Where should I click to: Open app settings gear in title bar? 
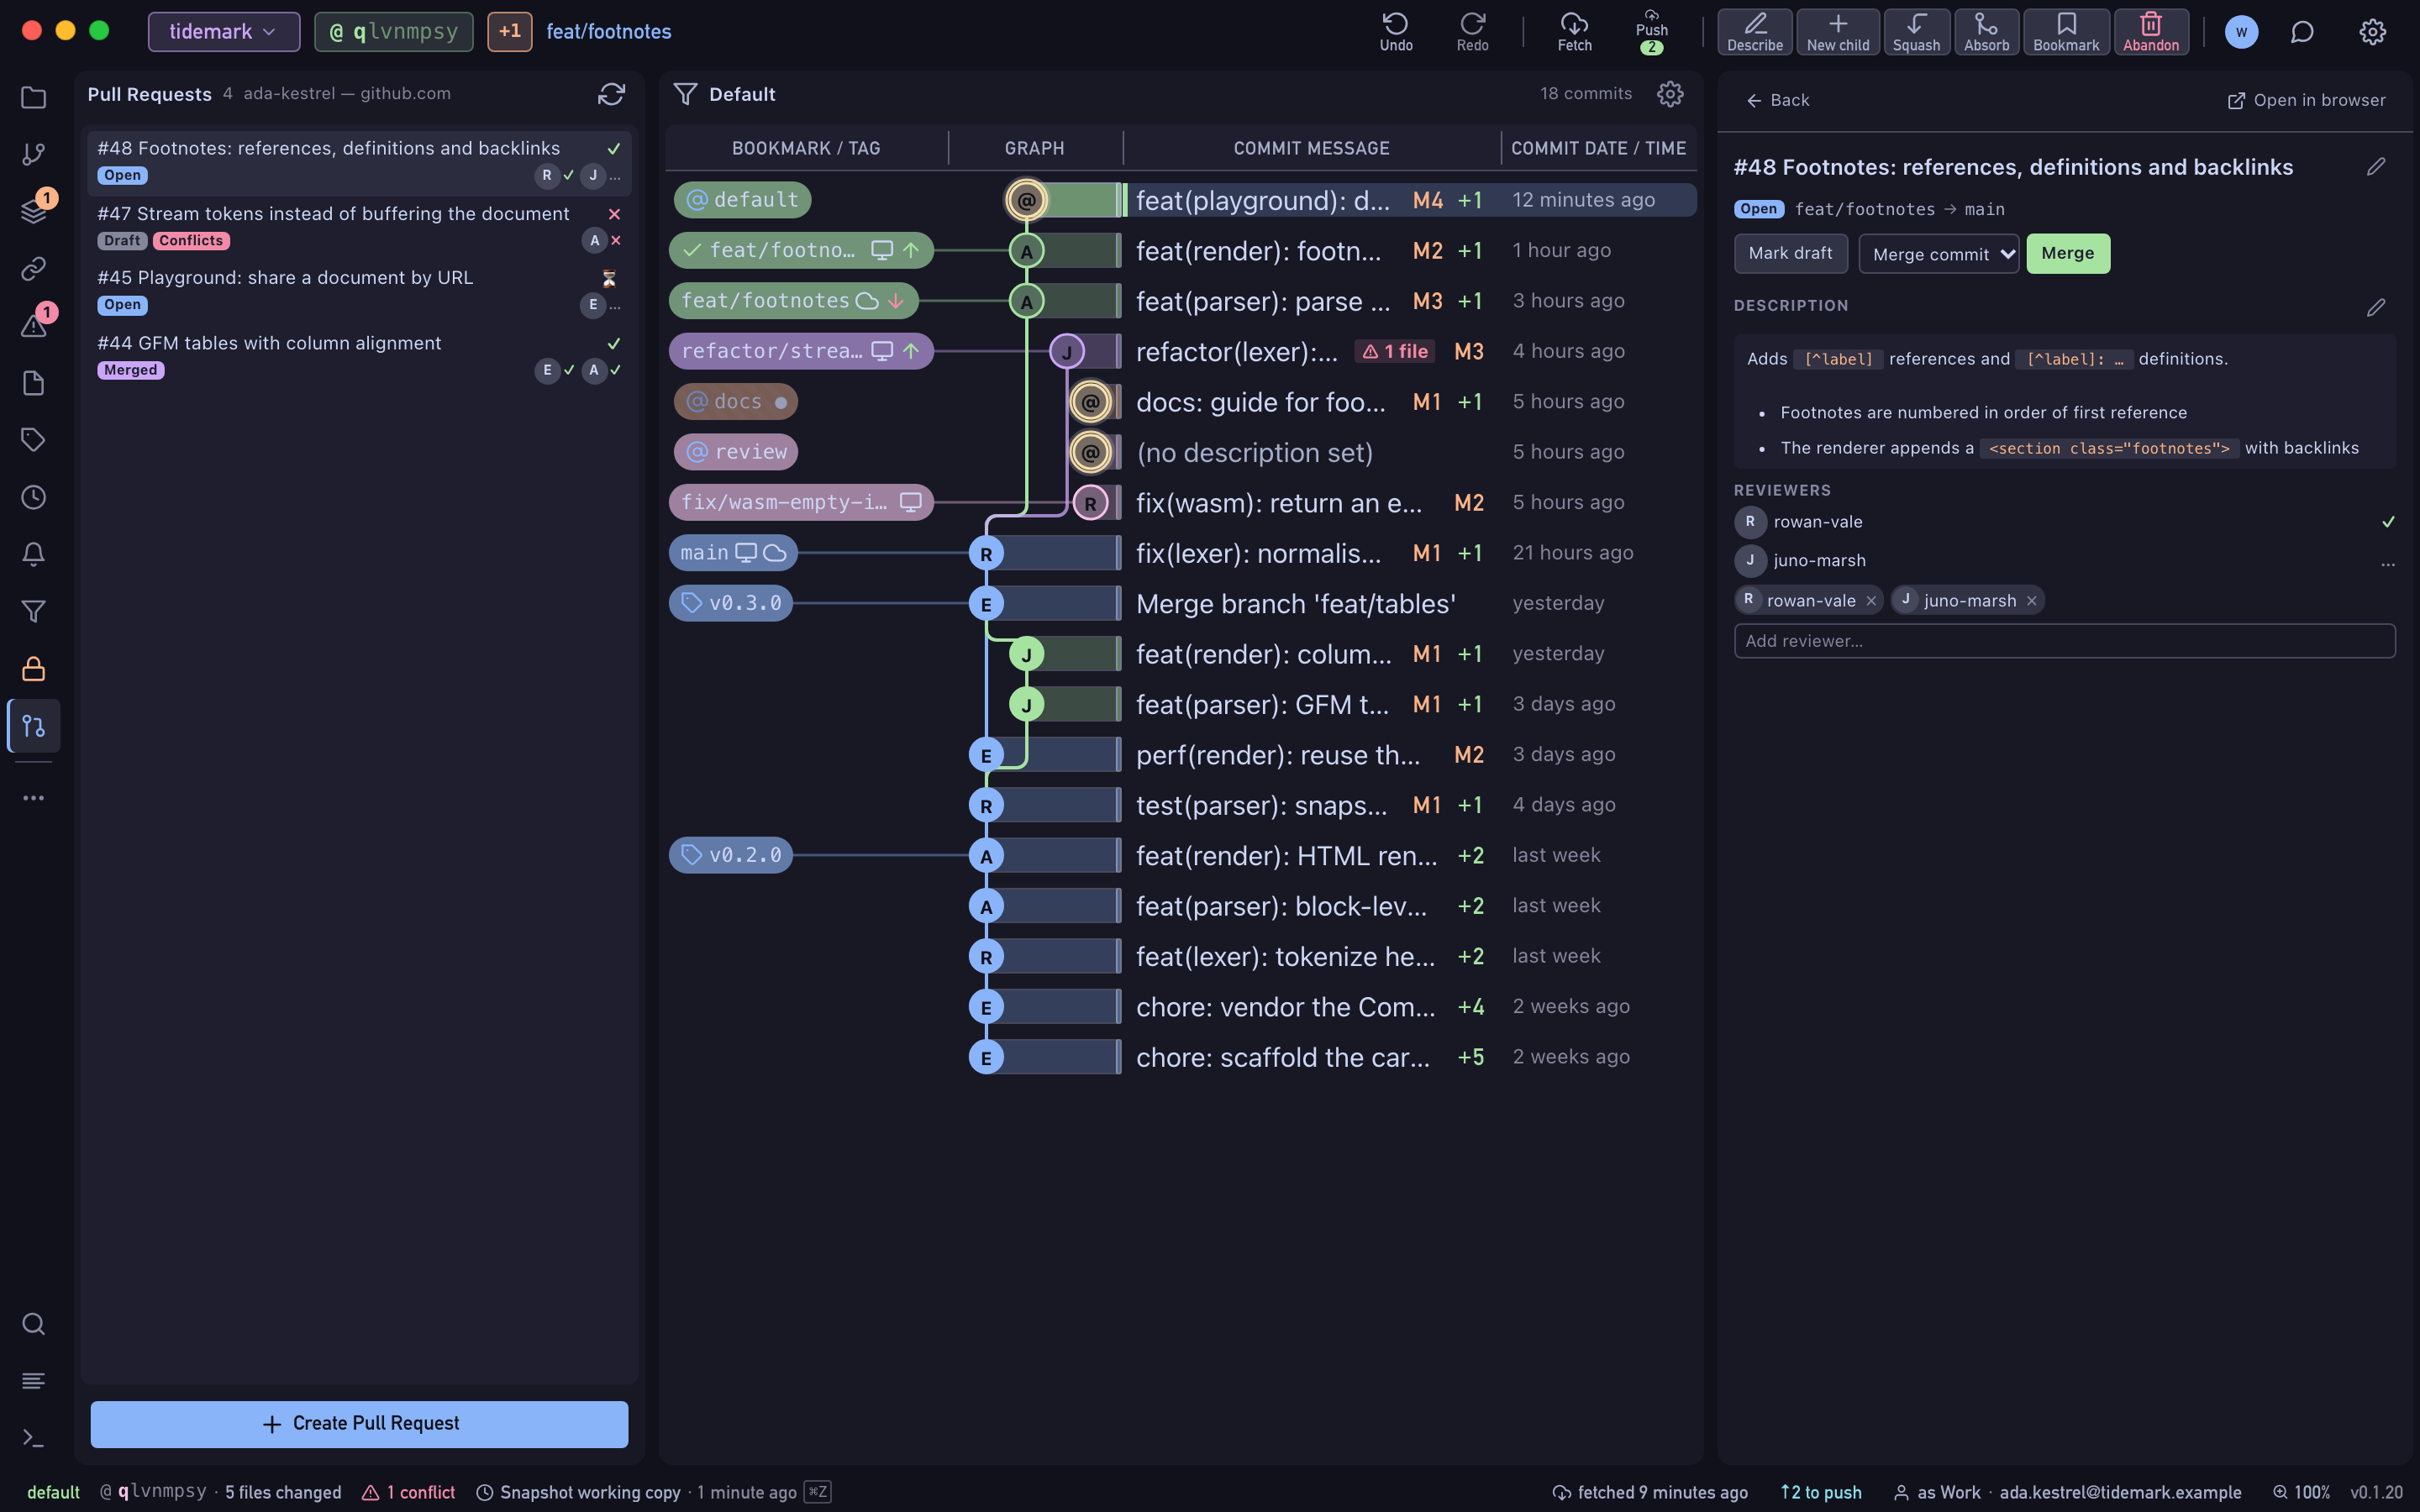pyautogui.click(x=2372, y=32)
